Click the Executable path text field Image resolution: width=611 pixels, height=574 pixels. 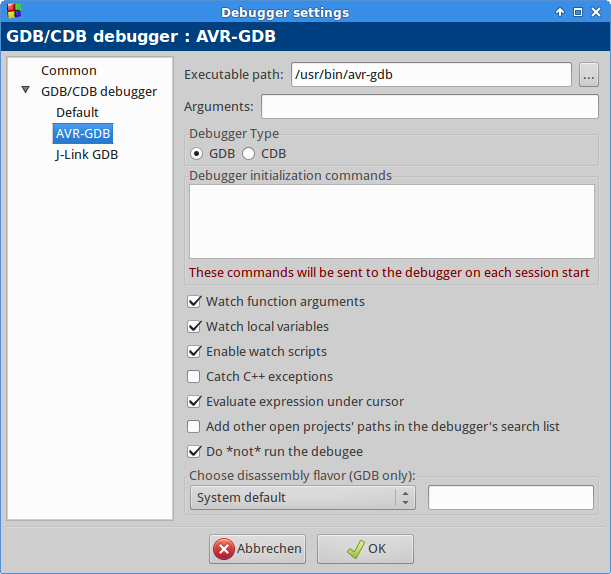pyautogui.click(x=431, y=74)
